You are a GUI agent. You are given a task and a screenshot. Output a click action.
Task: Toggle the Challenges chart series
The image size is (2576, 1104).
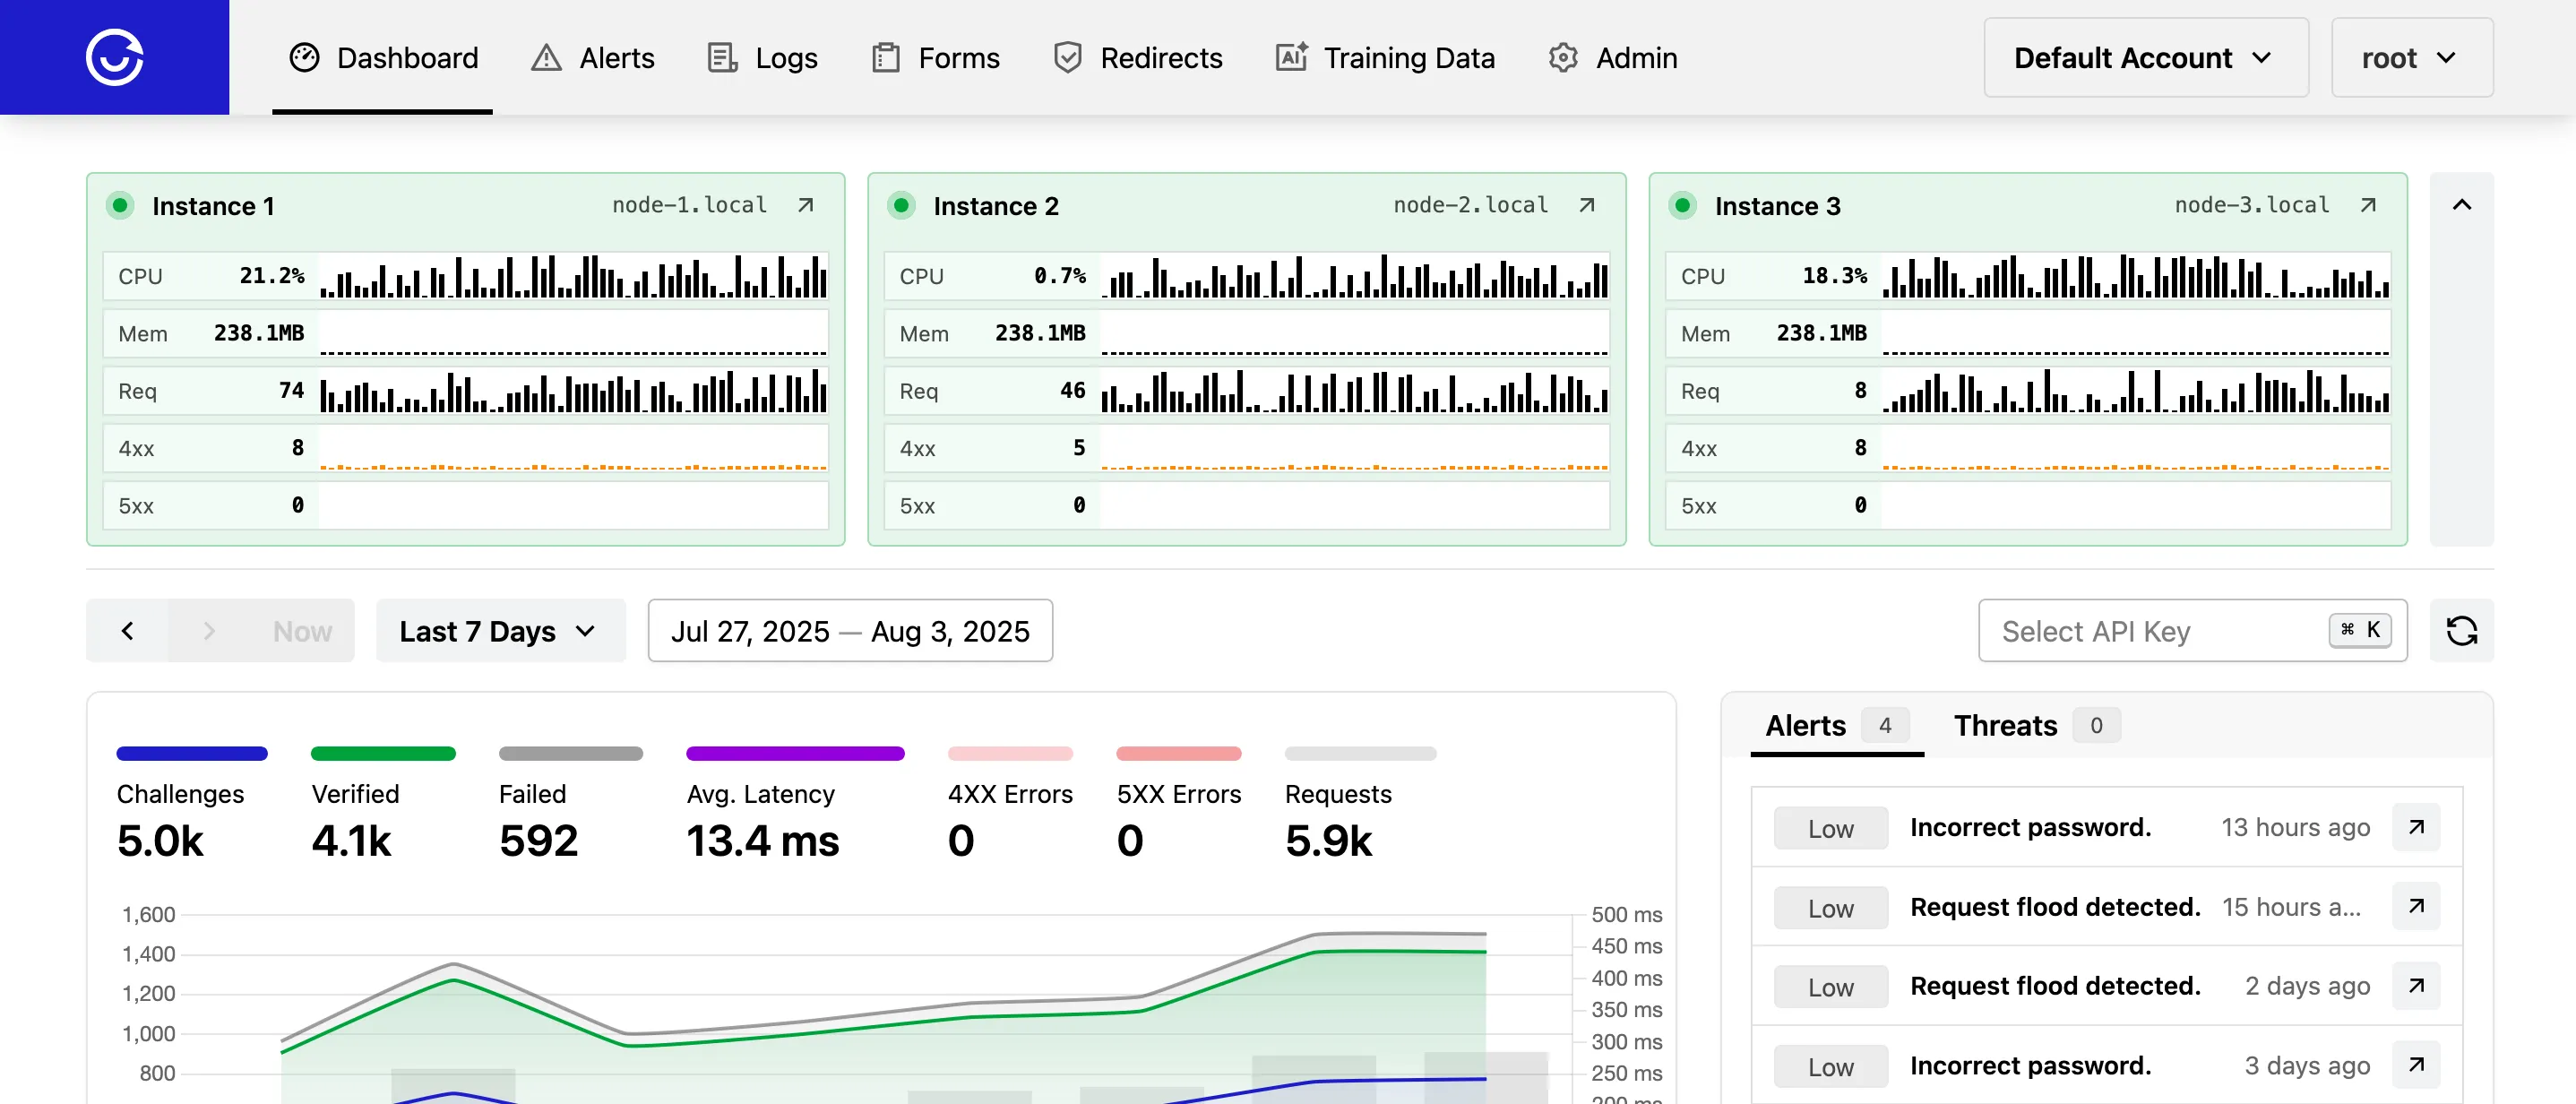point(180,795)
